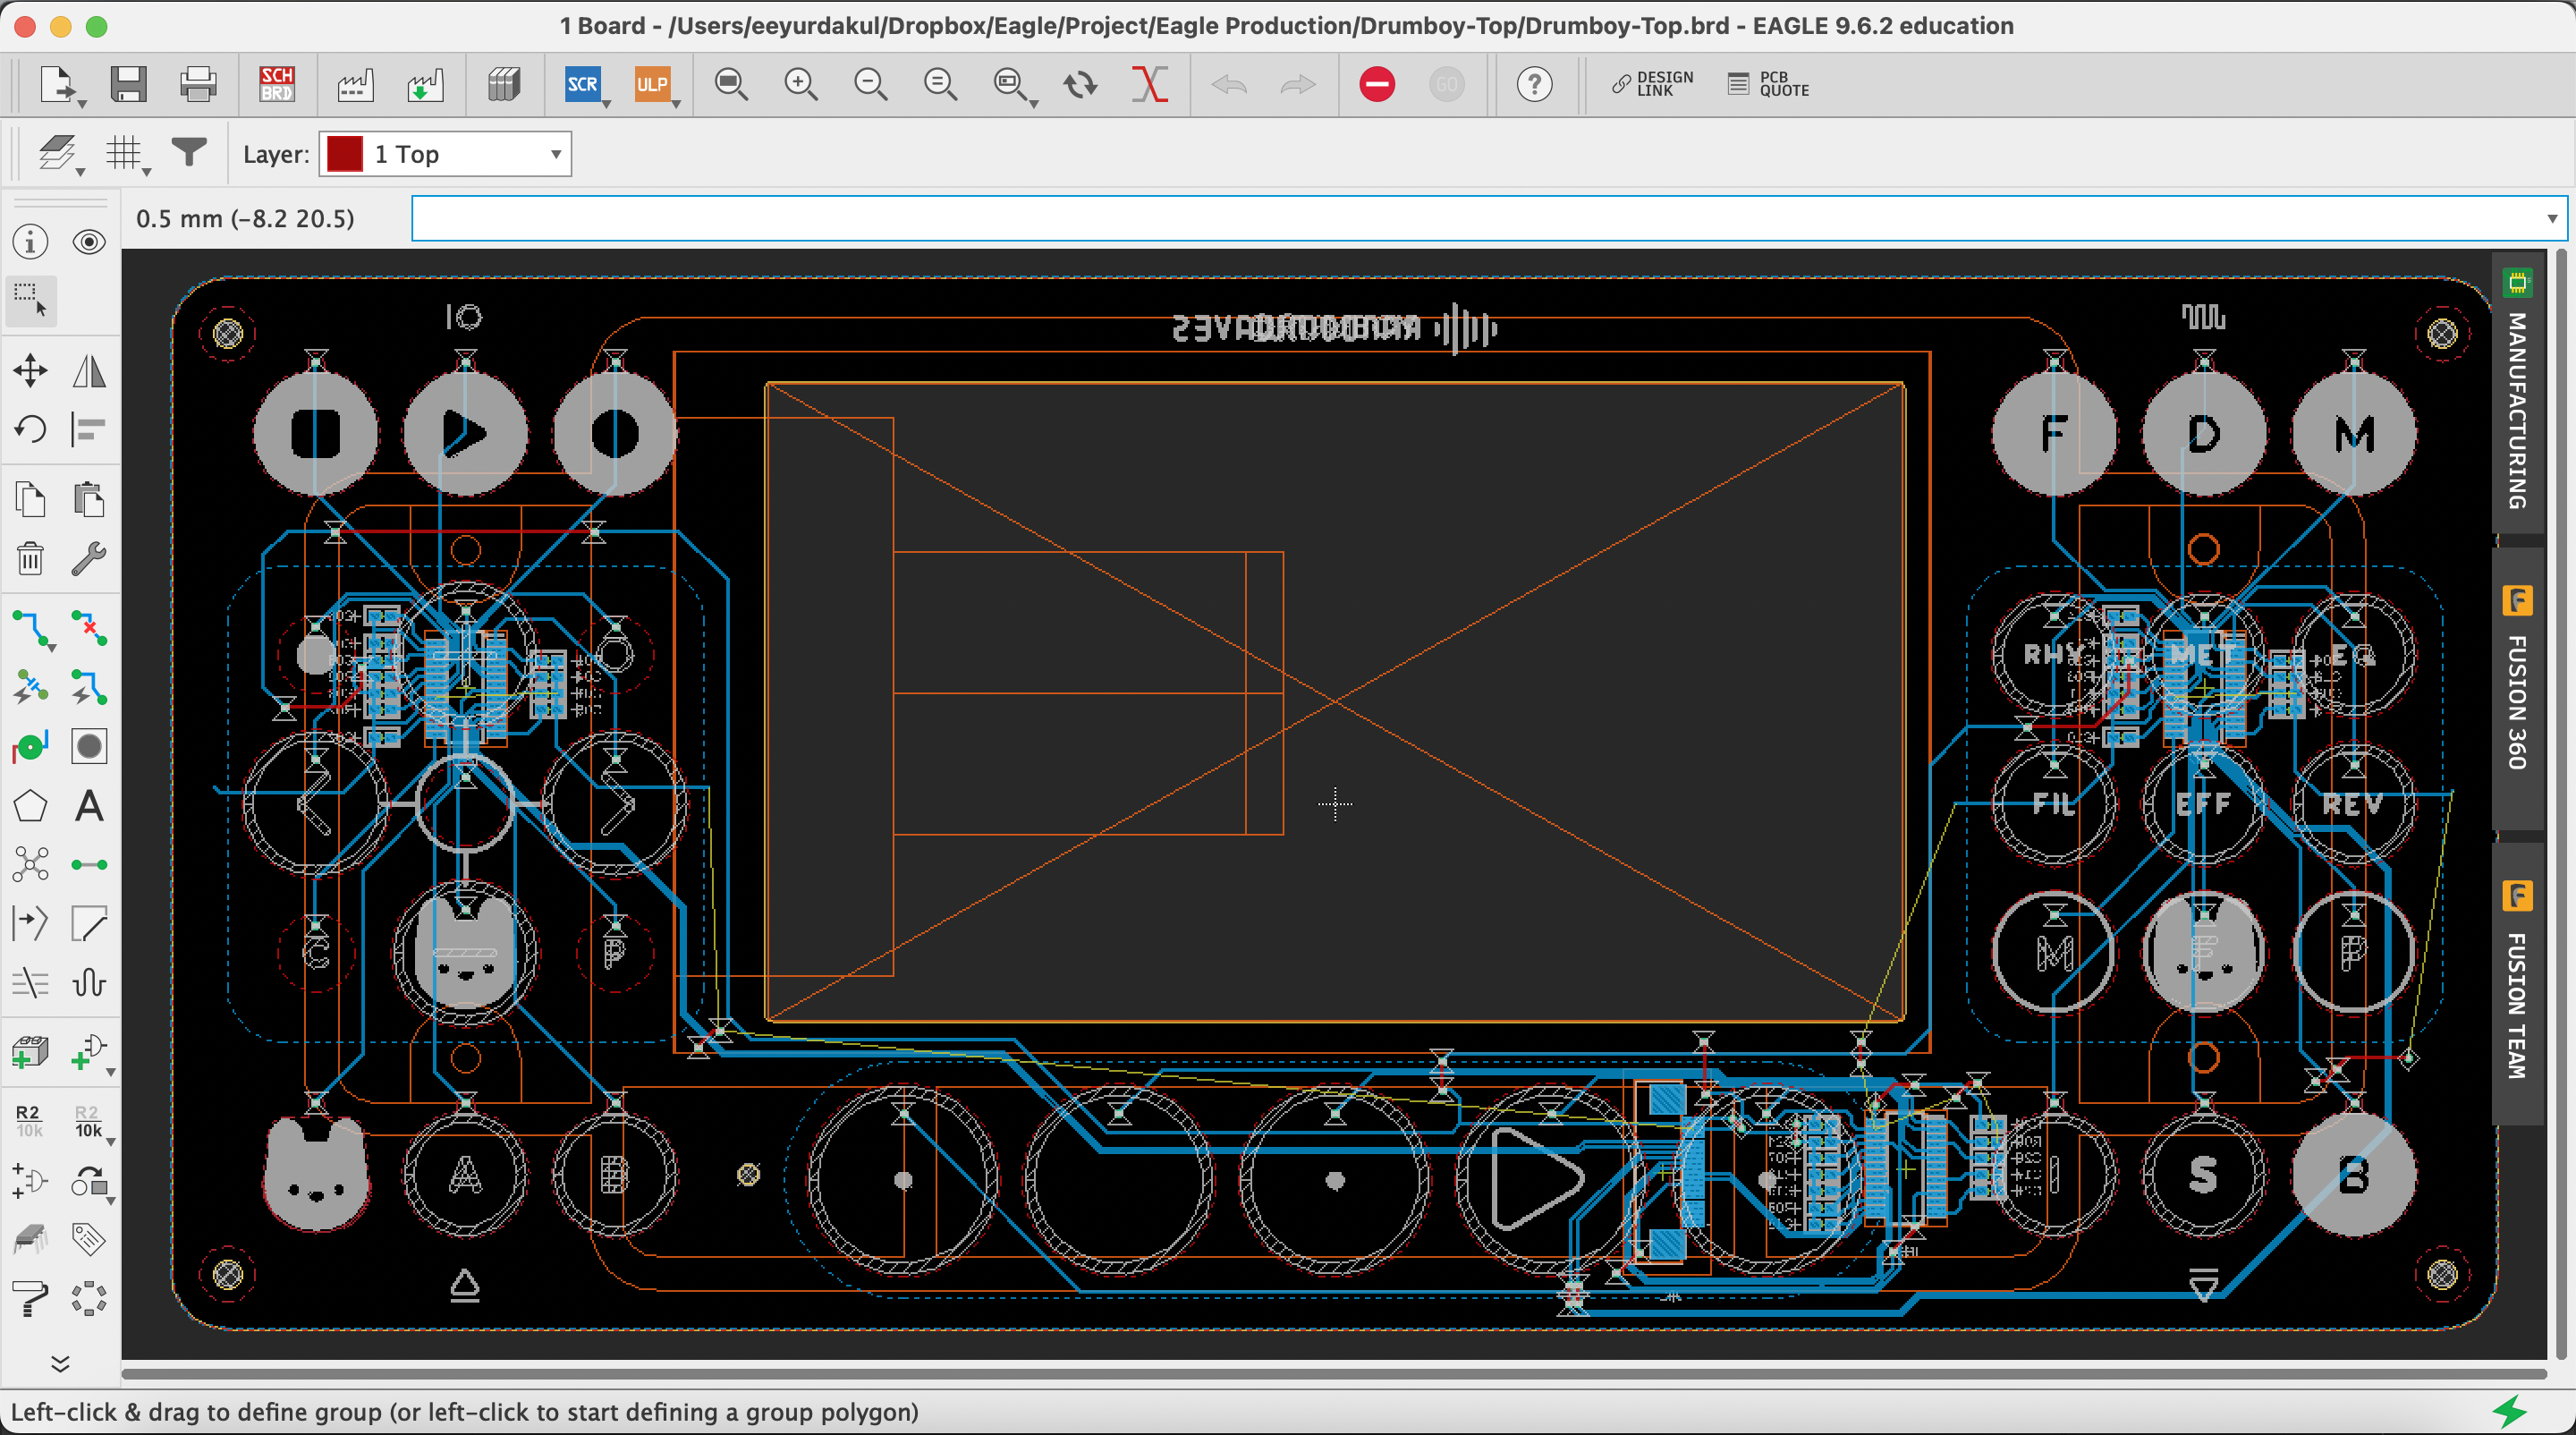Click the Filter funnel icon
The image size is (2576, 1435).
click(x=188, y=153)
